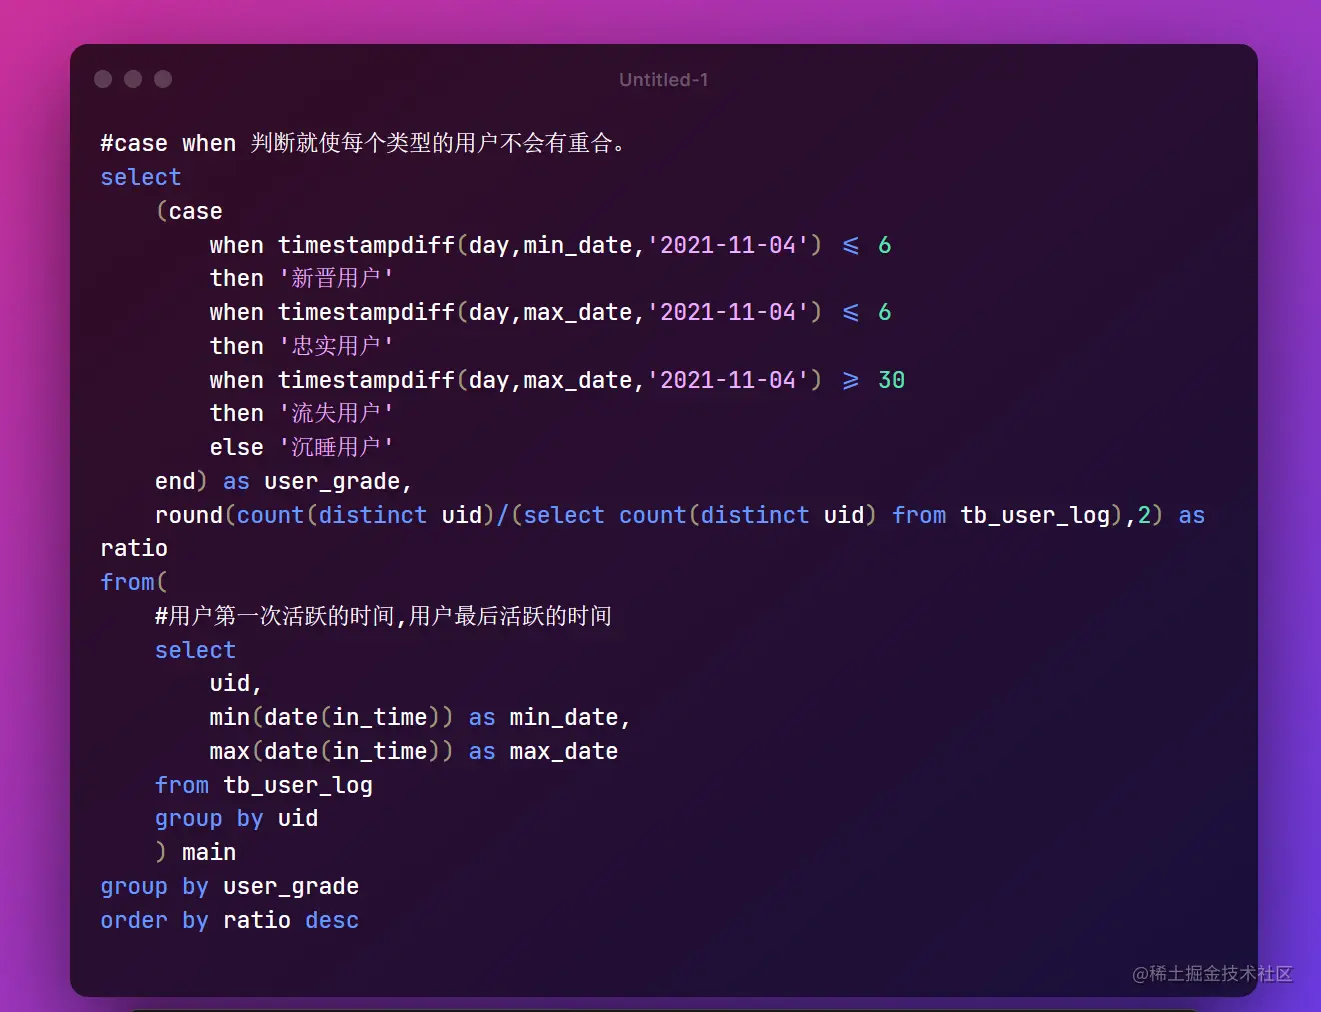Viewport: 1321px width, 1012px height.
Task: Click the else '沉睡用户' line
Action: [x=301, y=447]
